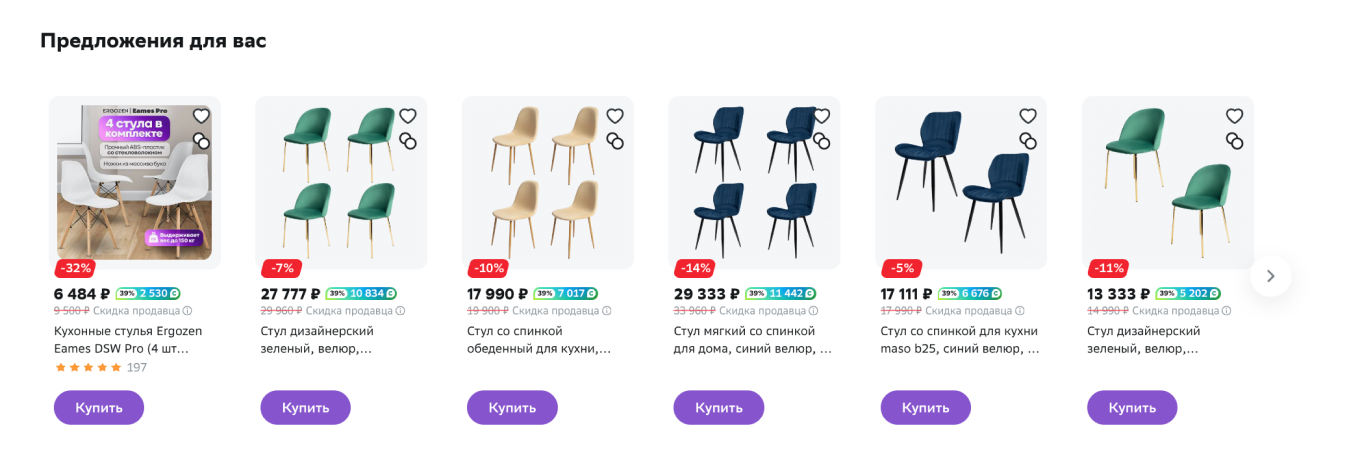
Task: Compare the two blue maso b25 chairs
Action: point(1028,141)
